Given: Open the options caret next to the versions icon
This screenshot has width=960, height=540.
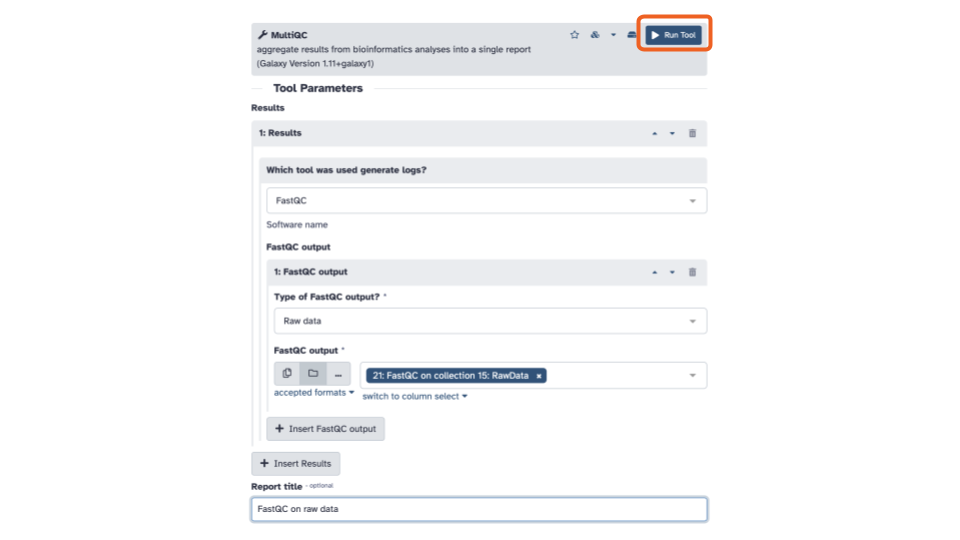Looking at the screenshot, I should coord(613,35).
